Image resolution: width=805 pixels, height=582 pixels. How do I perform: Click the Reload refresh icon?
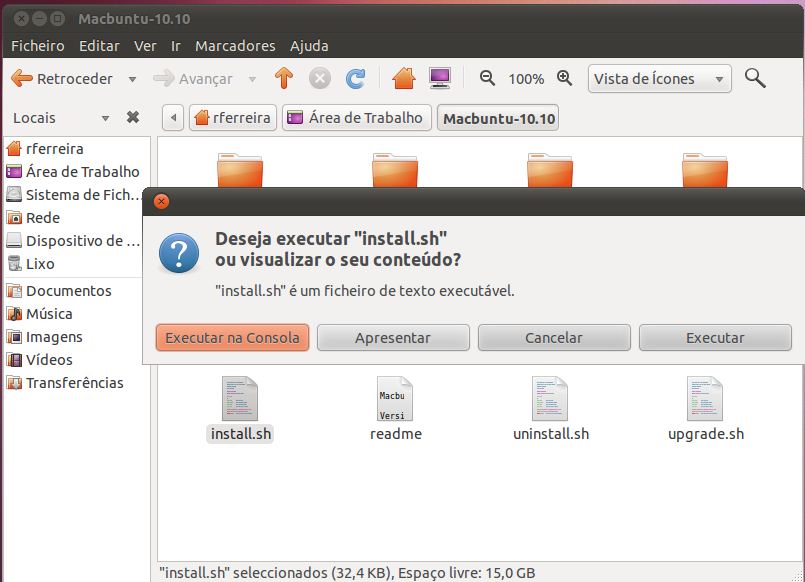point(355,78)
